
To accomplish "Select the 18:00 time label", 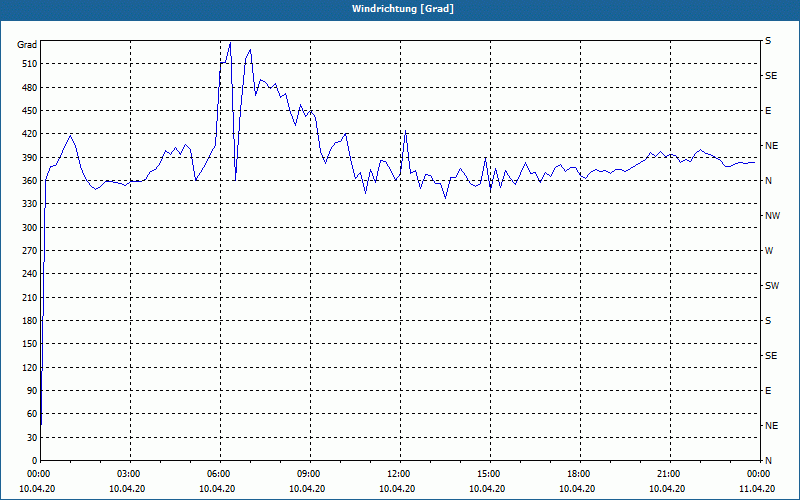I will tap(578, 474).
